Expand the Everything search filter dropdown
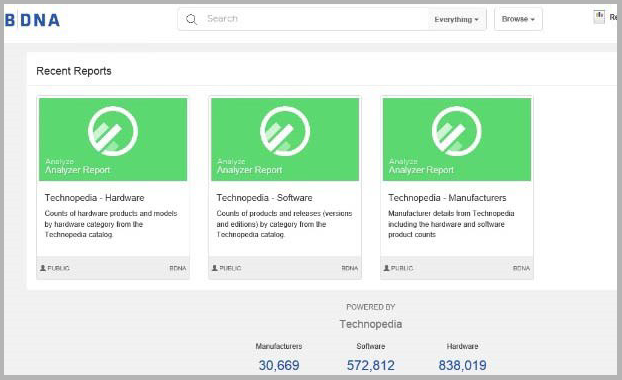 [x=457, y=19]
